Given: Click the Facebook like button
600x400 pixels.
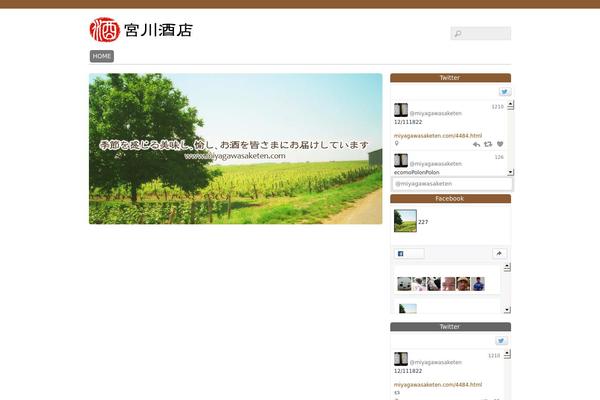Looking at the screenshot, I should 409,253.
